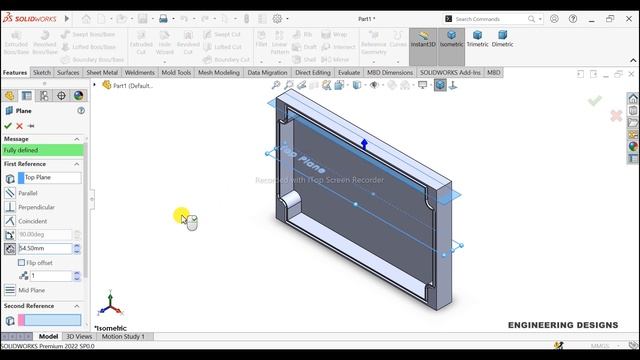Image resolution: width=640 pixels, height=360 pixels.
Task: Enable the Flip offset checkbox
Action: tap(21, 263)
